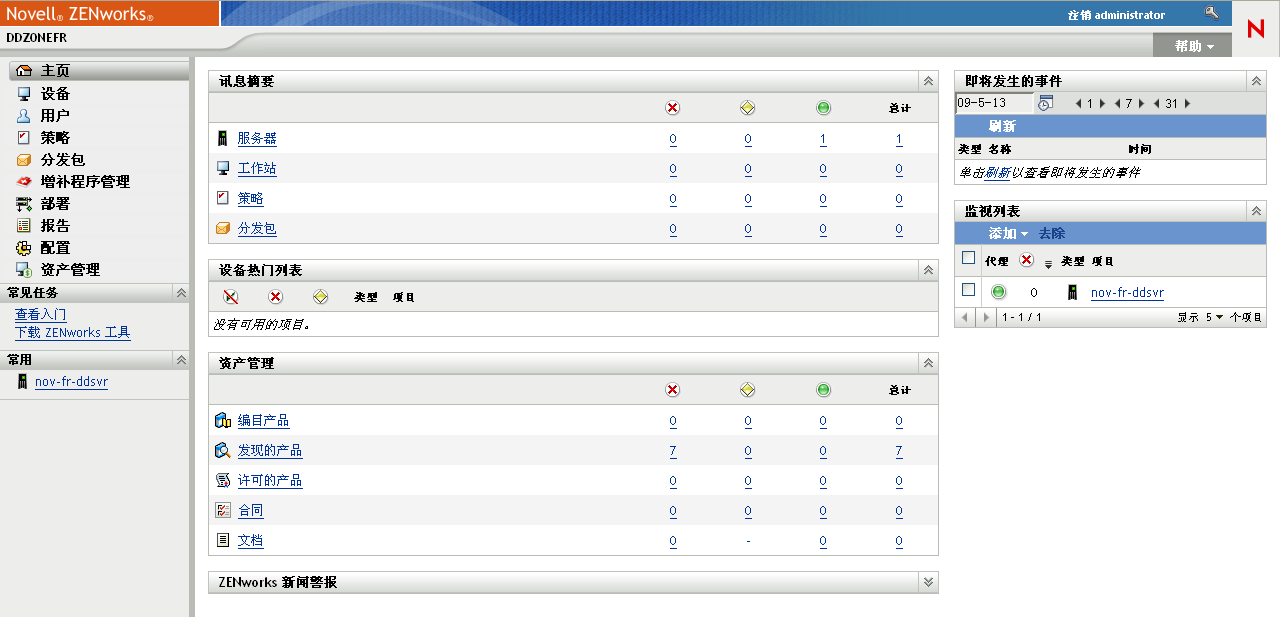The height and width of the screenshot is (617, 1280).
Task: Click the catalog icon beside 编目产品
Action: point(223,421)
